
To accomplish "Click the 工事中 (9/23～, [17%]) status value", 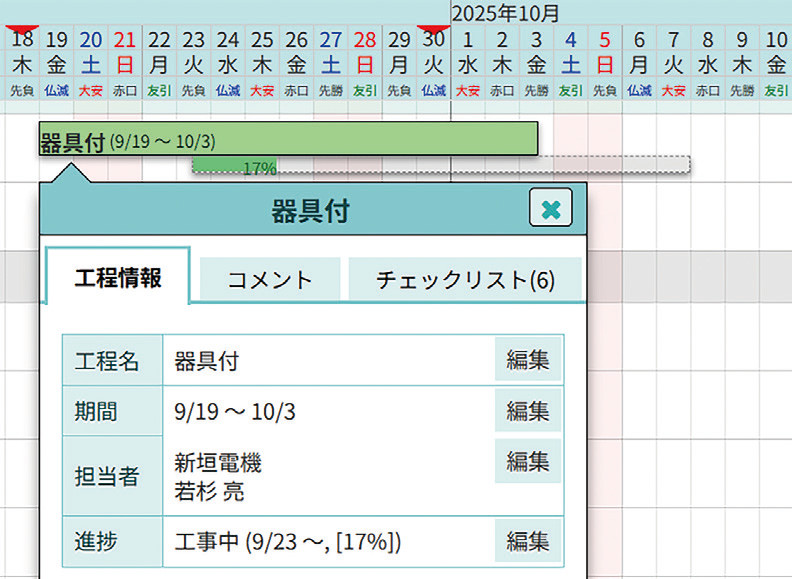I will (288, 542).
